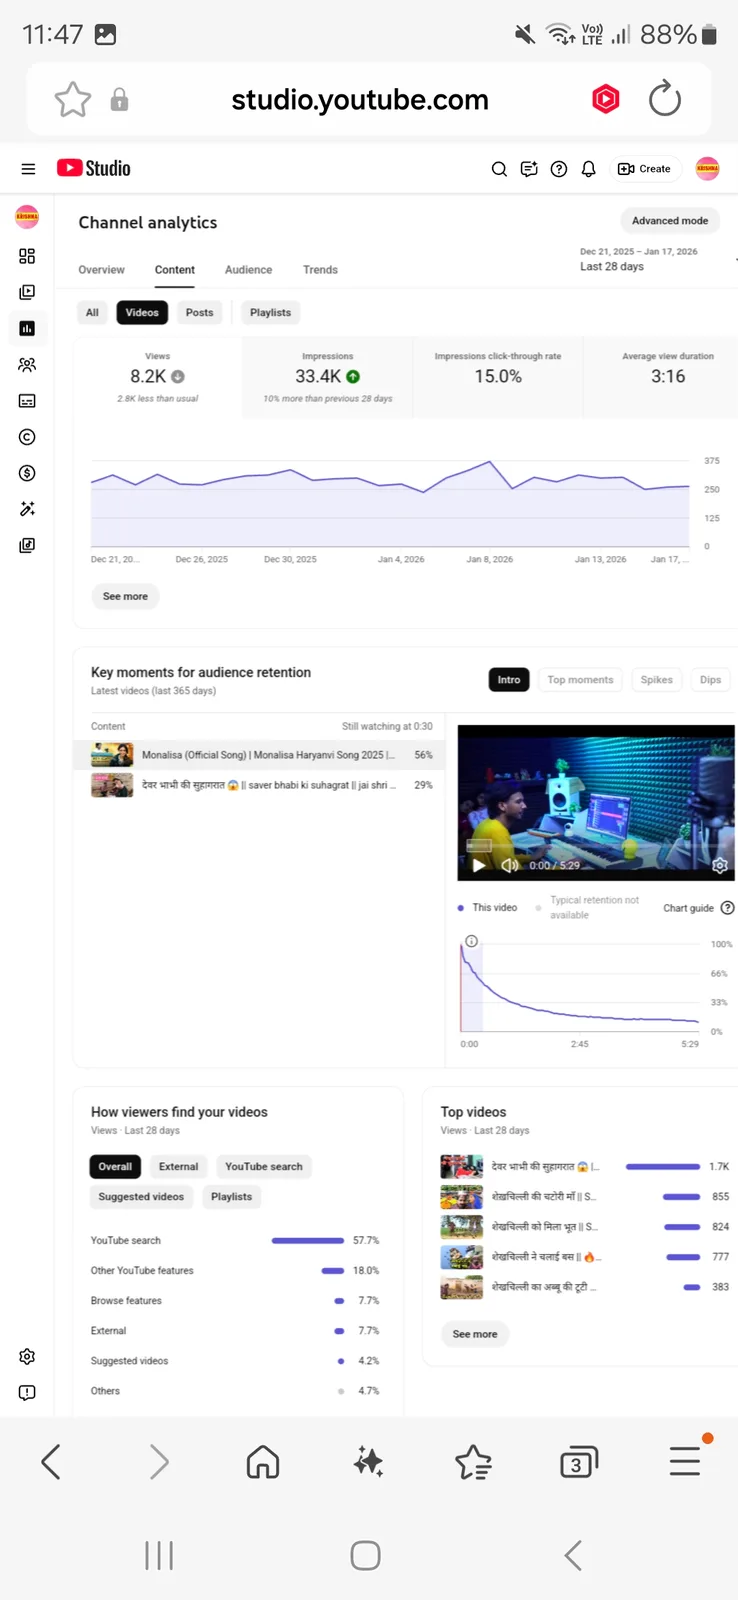
Task: Select the Views metric card
Action: point(158,377)
